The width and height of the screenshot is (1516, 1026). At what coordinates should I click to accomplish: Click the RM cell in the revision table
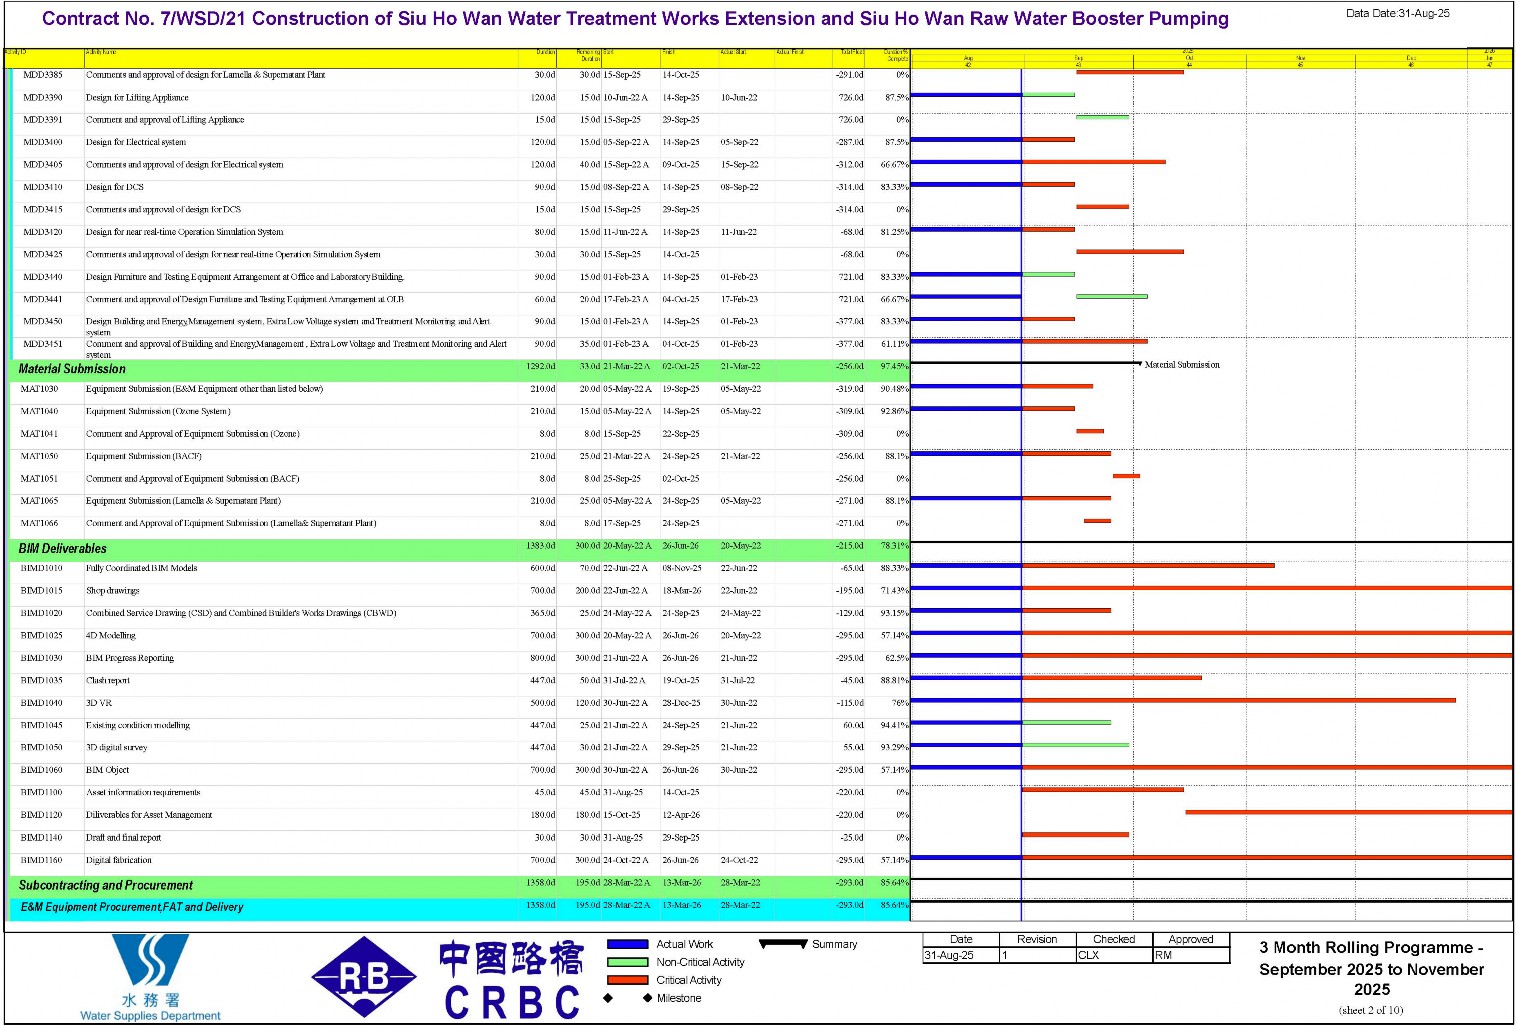1191,955
